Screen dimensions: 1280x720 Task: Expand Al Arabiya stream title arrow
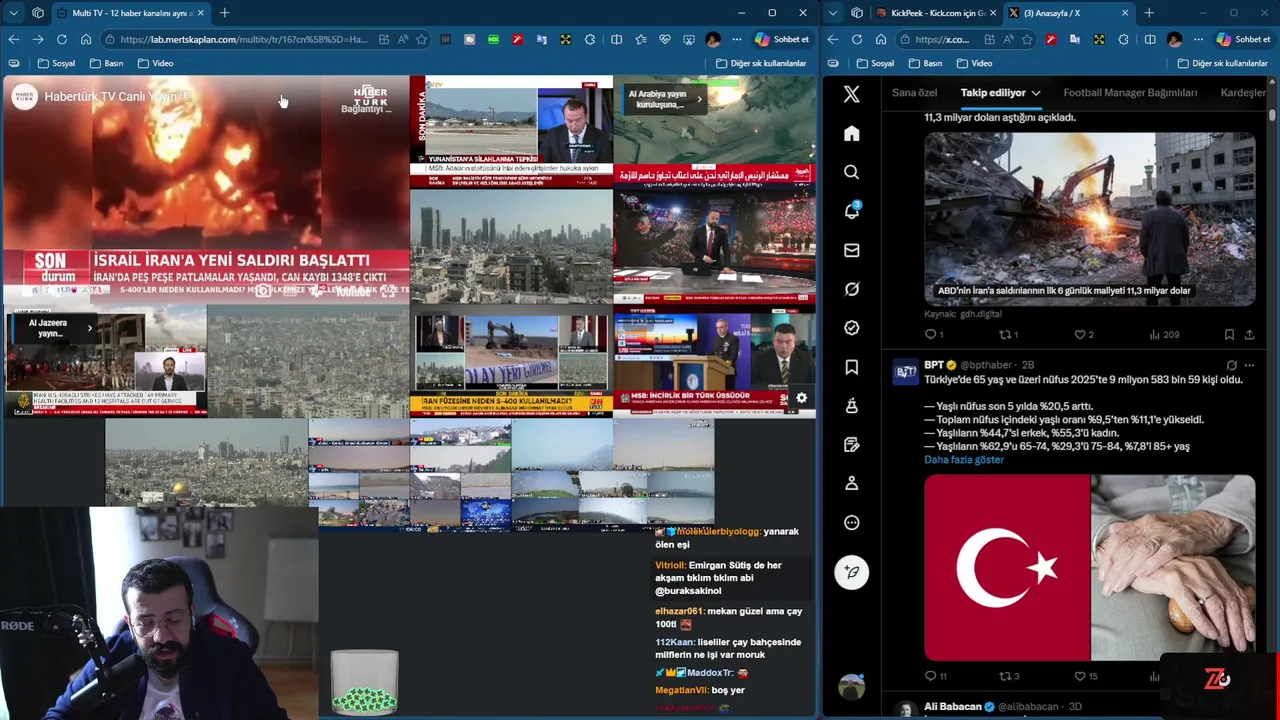(699, 98)
